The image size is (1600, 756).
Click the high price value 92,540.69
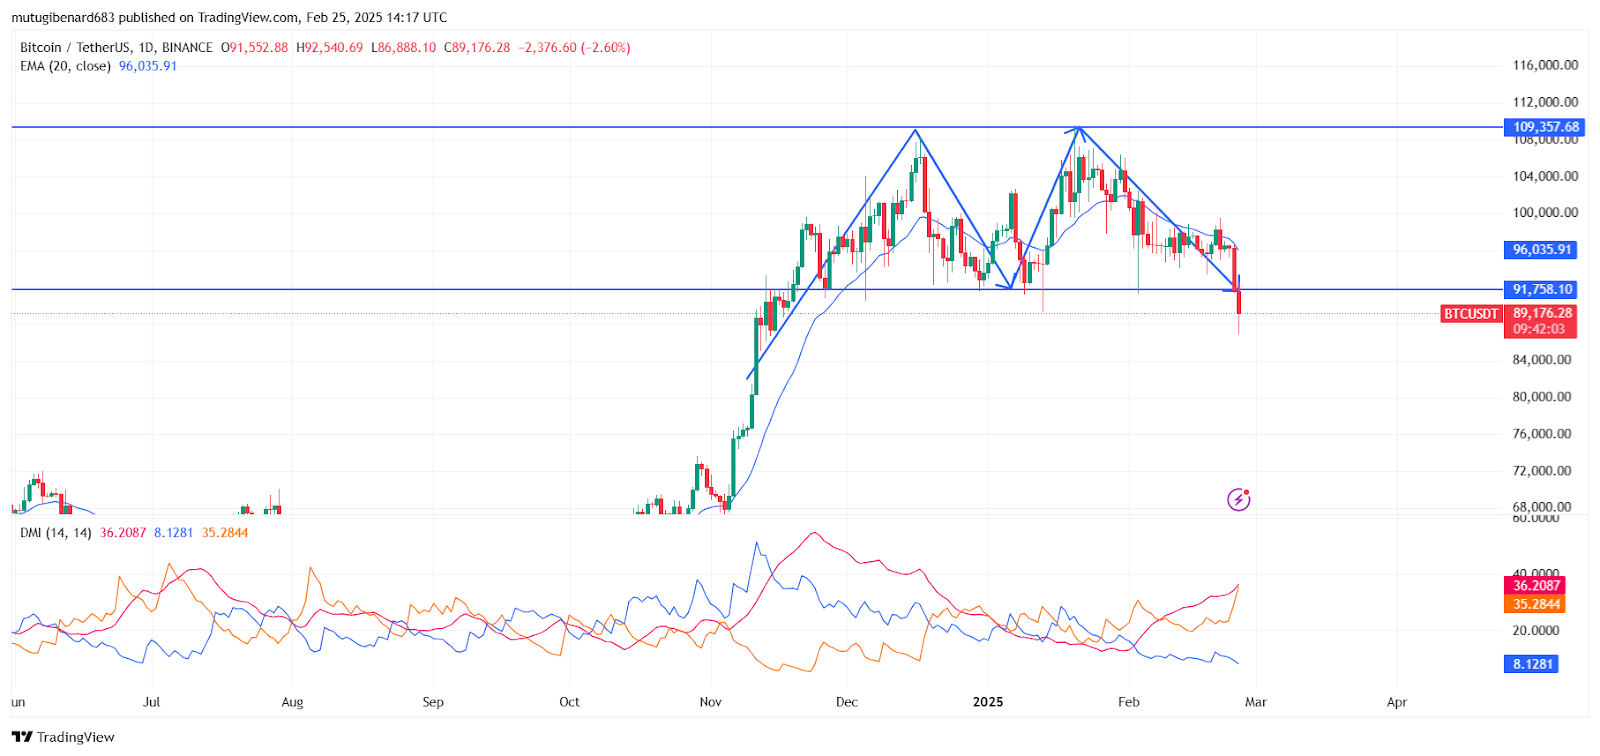333,47
